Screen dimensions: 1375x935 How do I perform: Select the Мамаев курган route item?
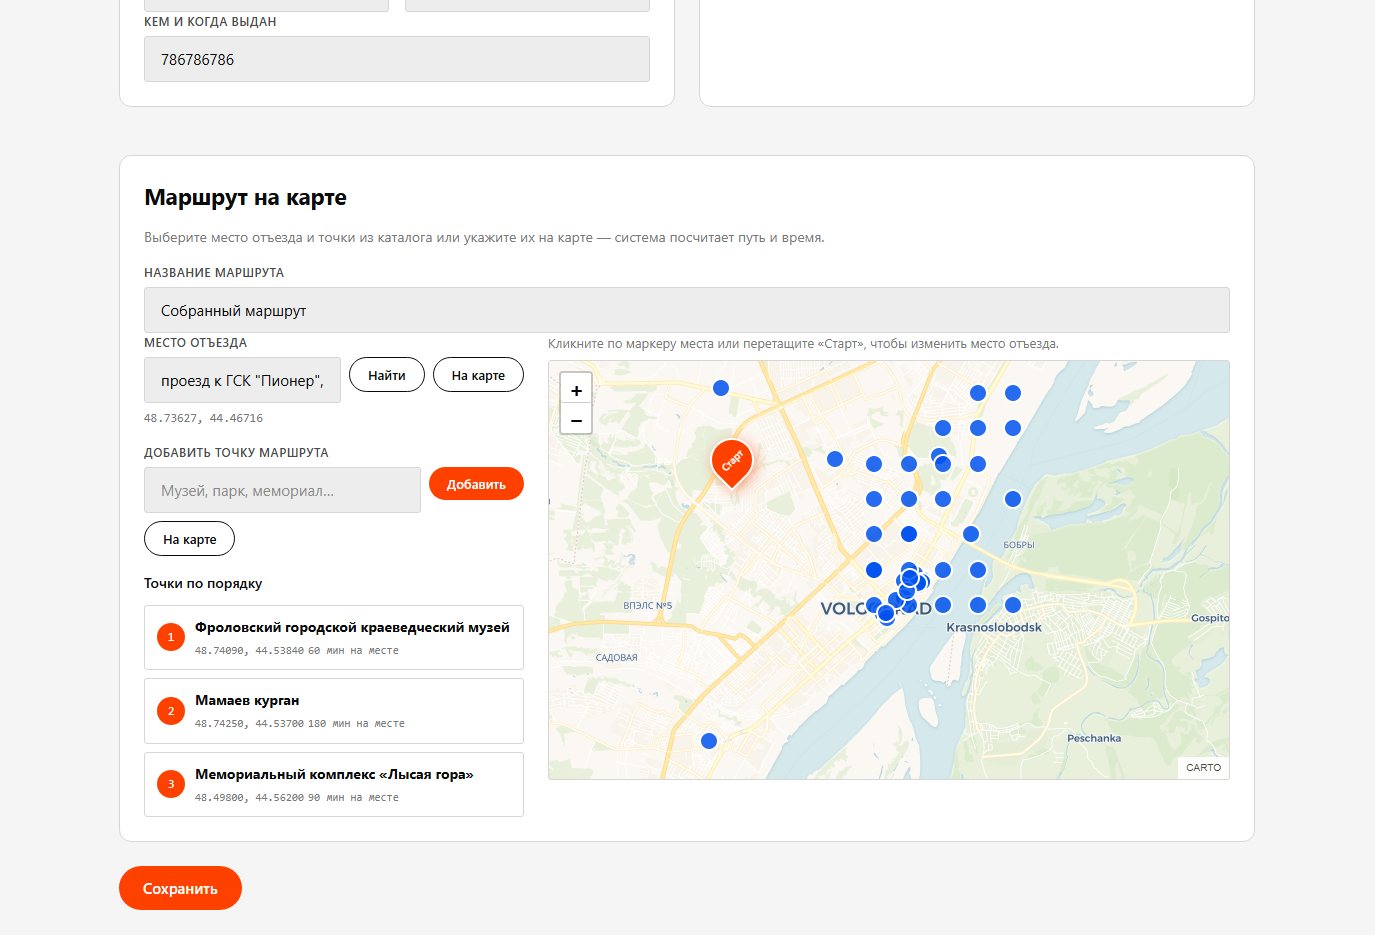(x=334, y=711)
